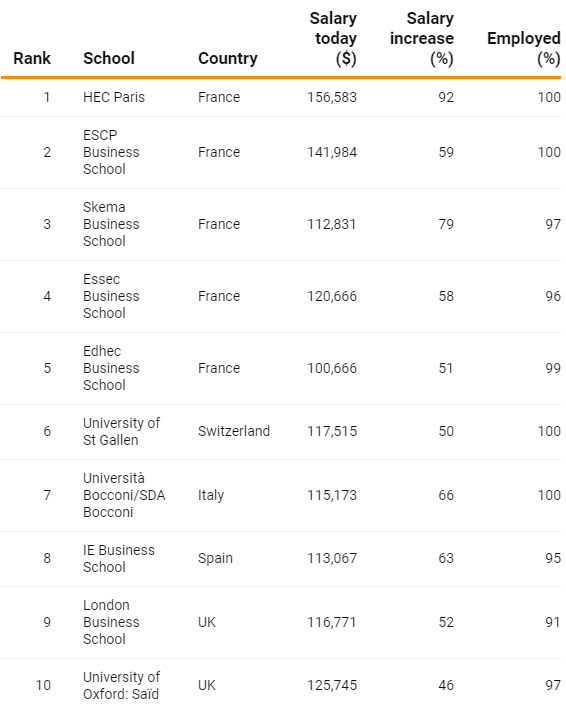566x704 pixels.
Task: Click the Rank column header
Action: 32,58
